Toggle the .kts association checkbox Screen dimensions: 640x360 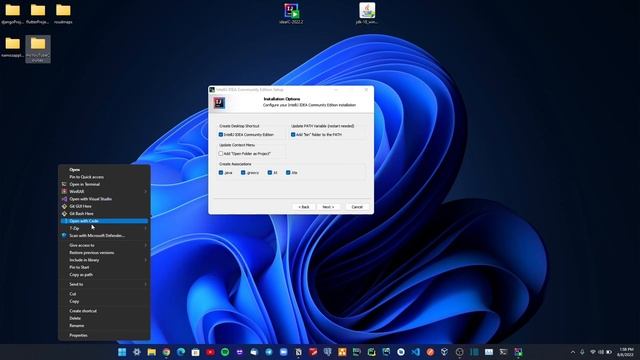[288, 173]
